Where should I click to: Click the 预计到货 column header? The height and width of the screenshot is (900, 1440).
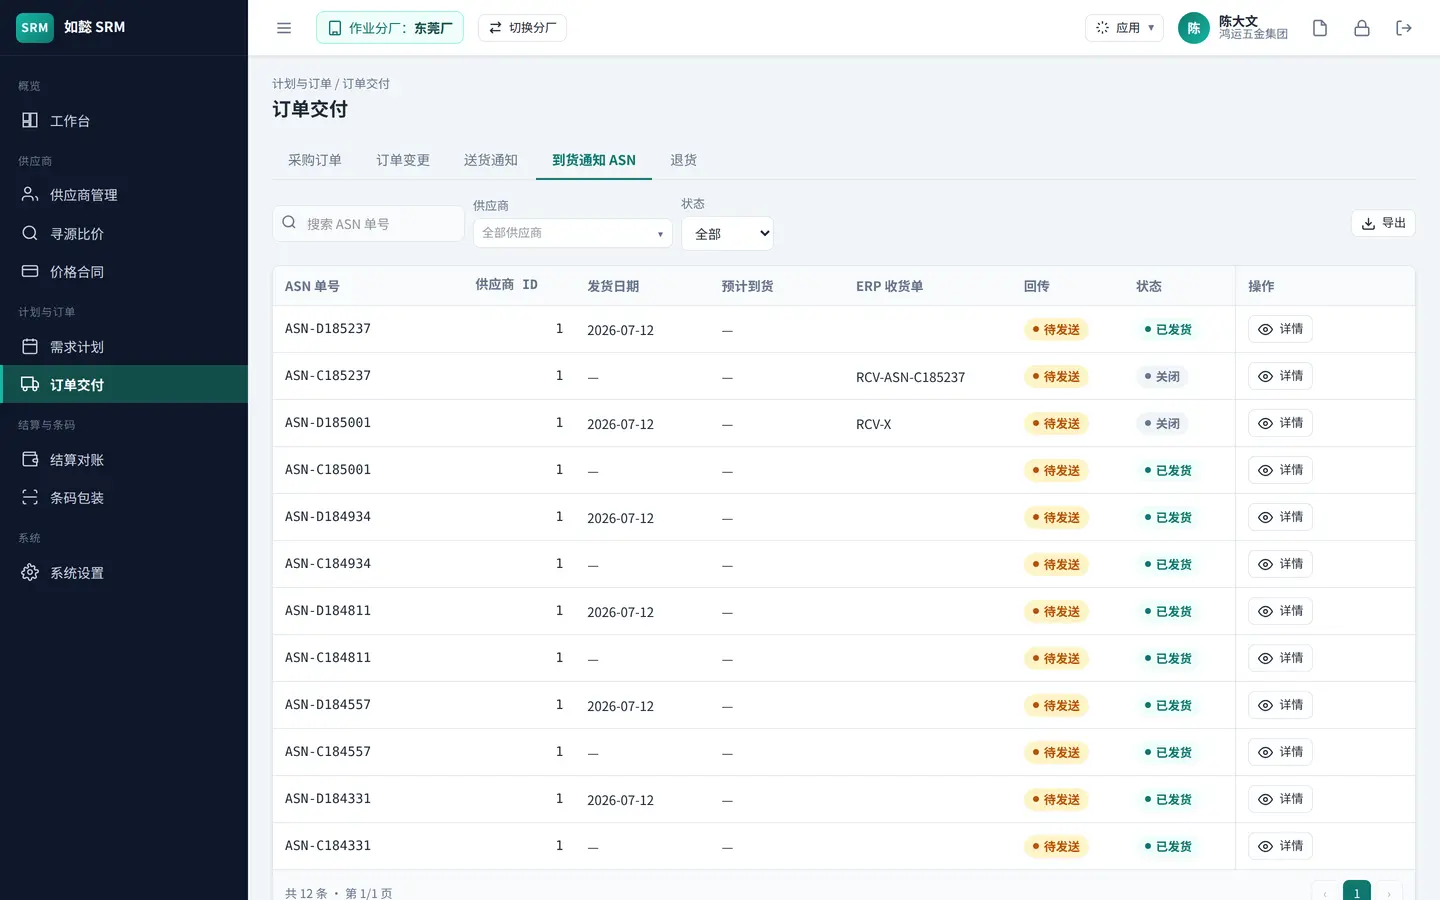pyautogui.click(x=747, y=286)
